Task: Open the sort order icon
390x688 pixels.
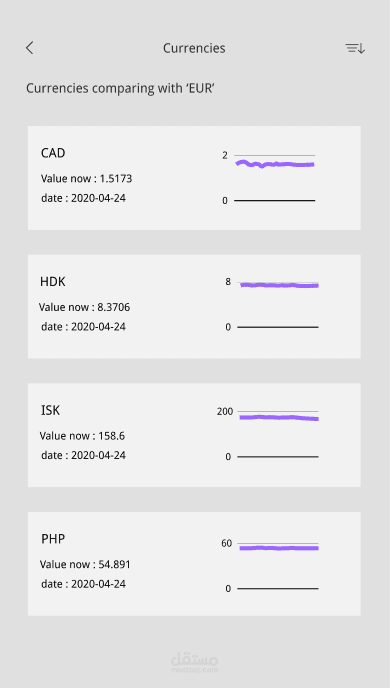Action: [x=355, y=48]
